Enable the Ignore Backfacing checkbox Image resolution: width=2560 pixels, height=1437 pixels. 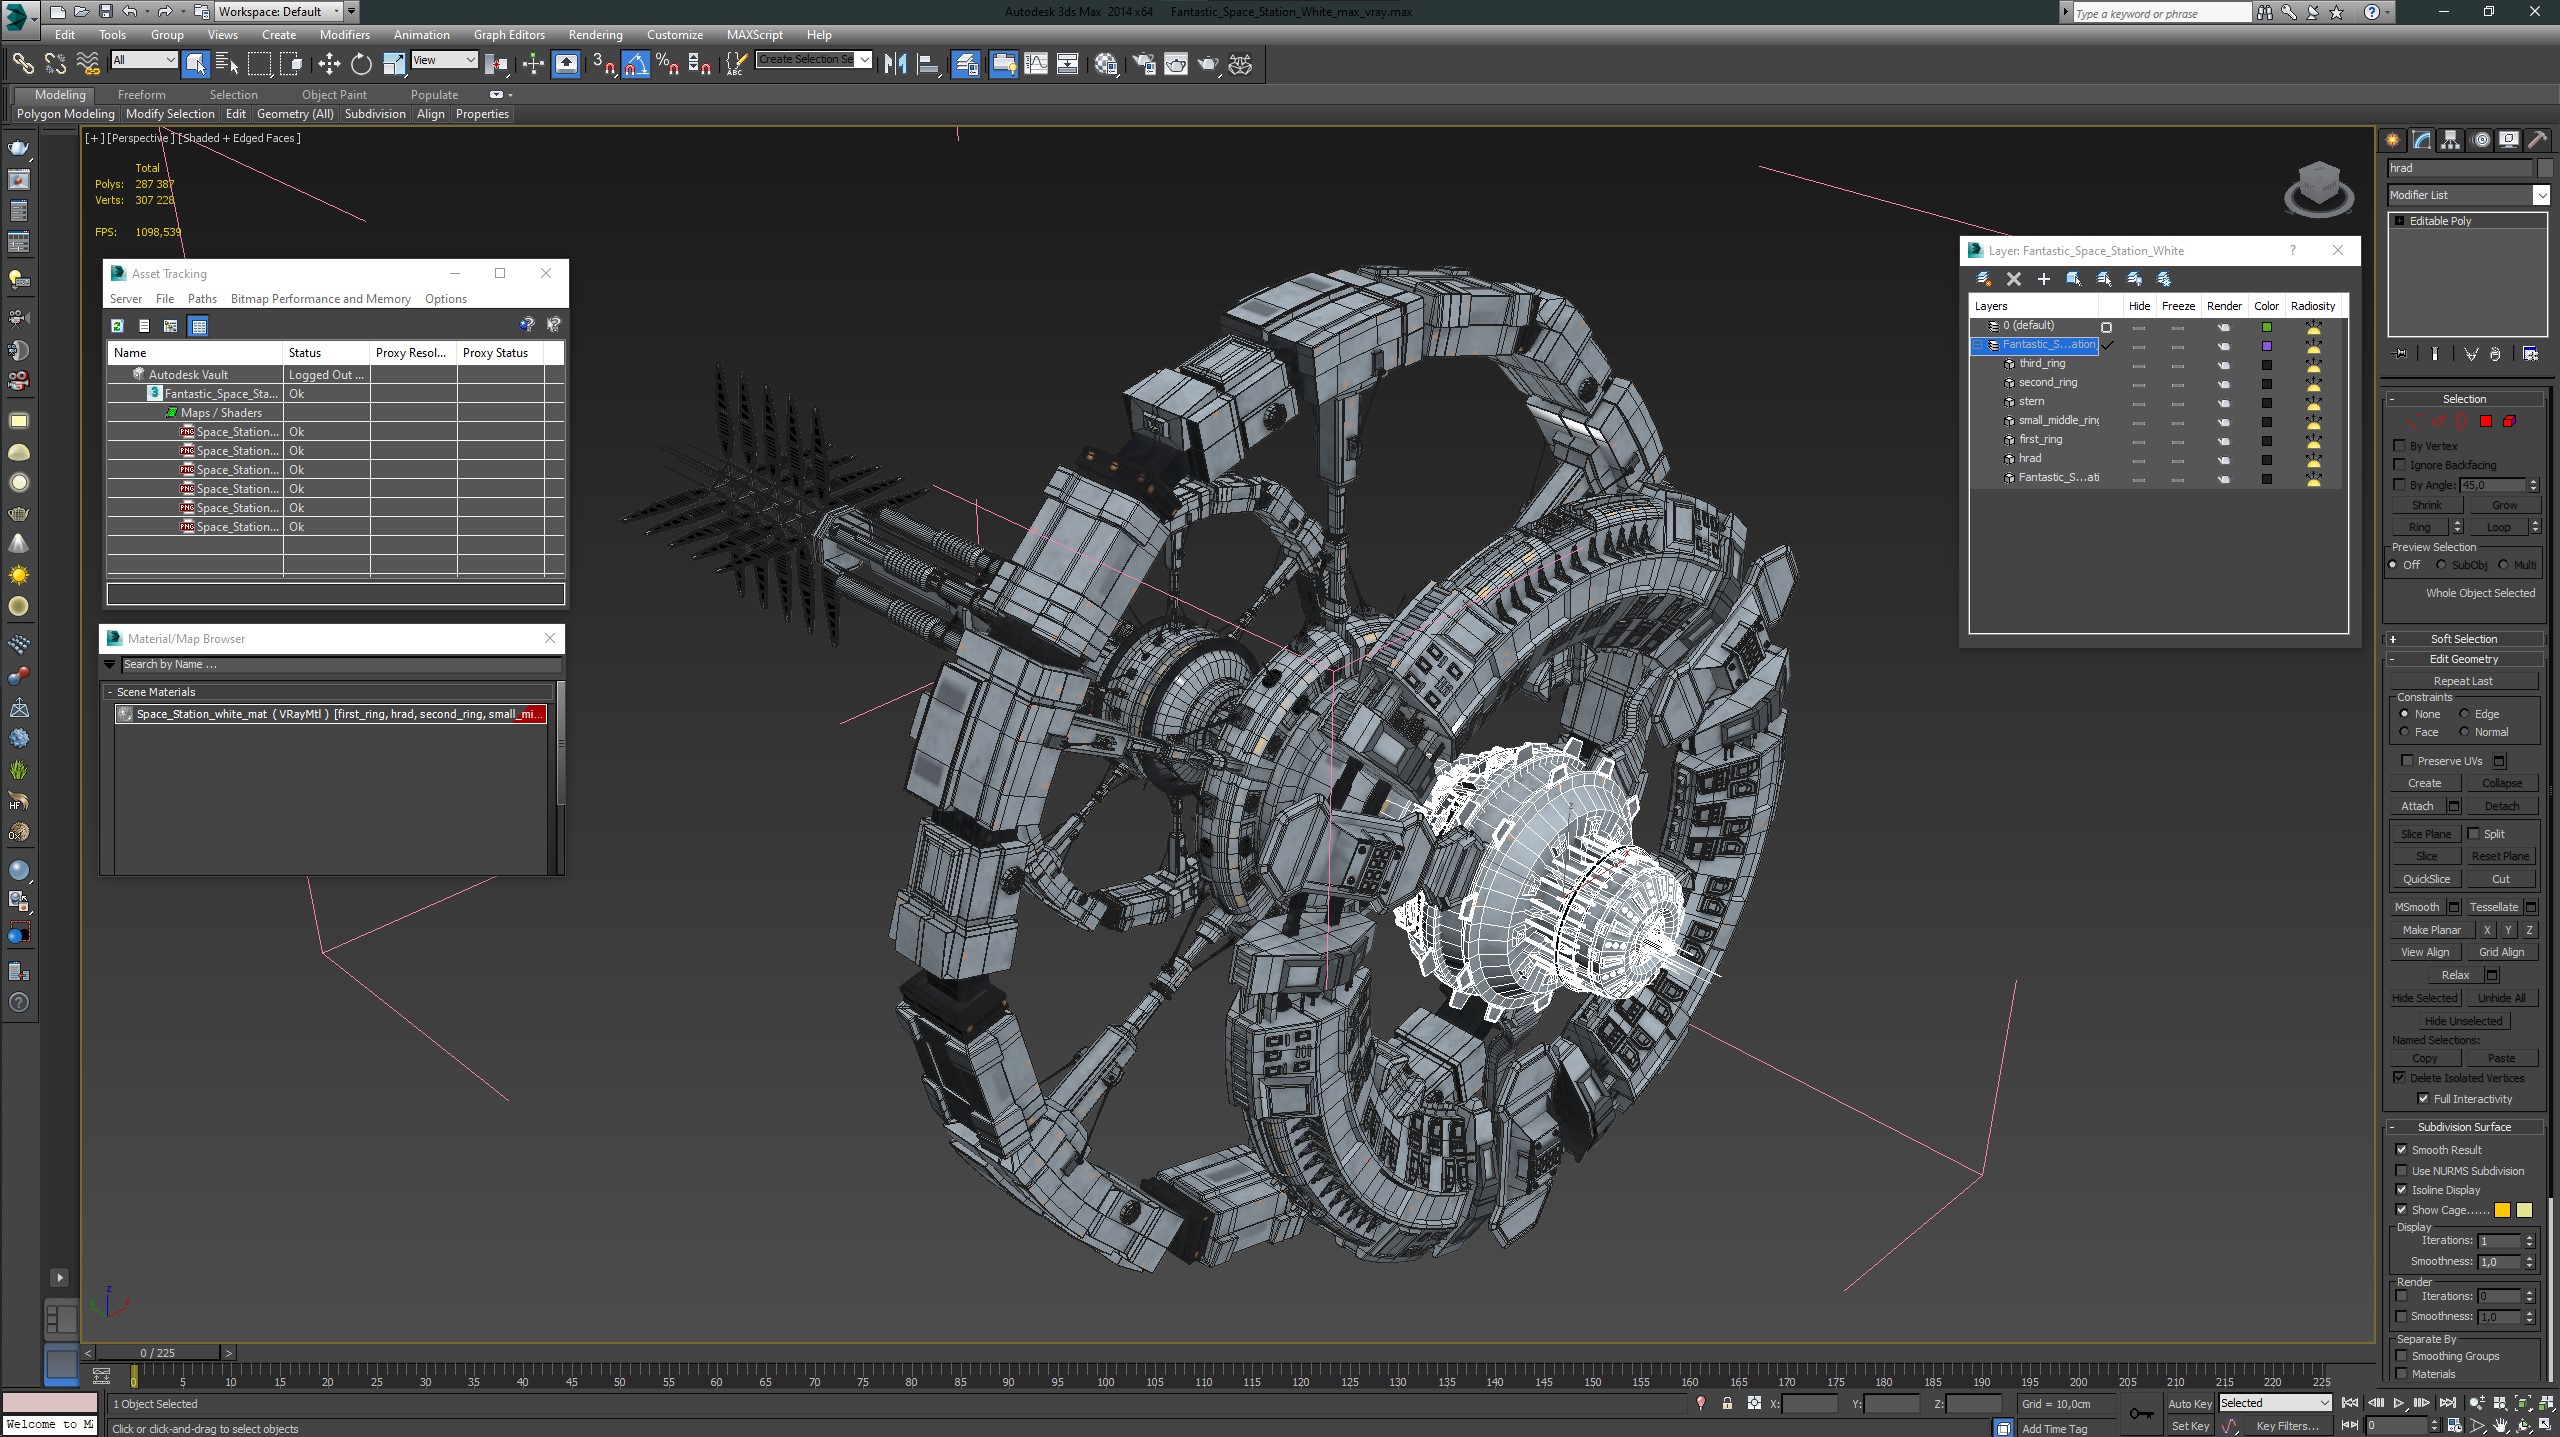pos(2400,465)
